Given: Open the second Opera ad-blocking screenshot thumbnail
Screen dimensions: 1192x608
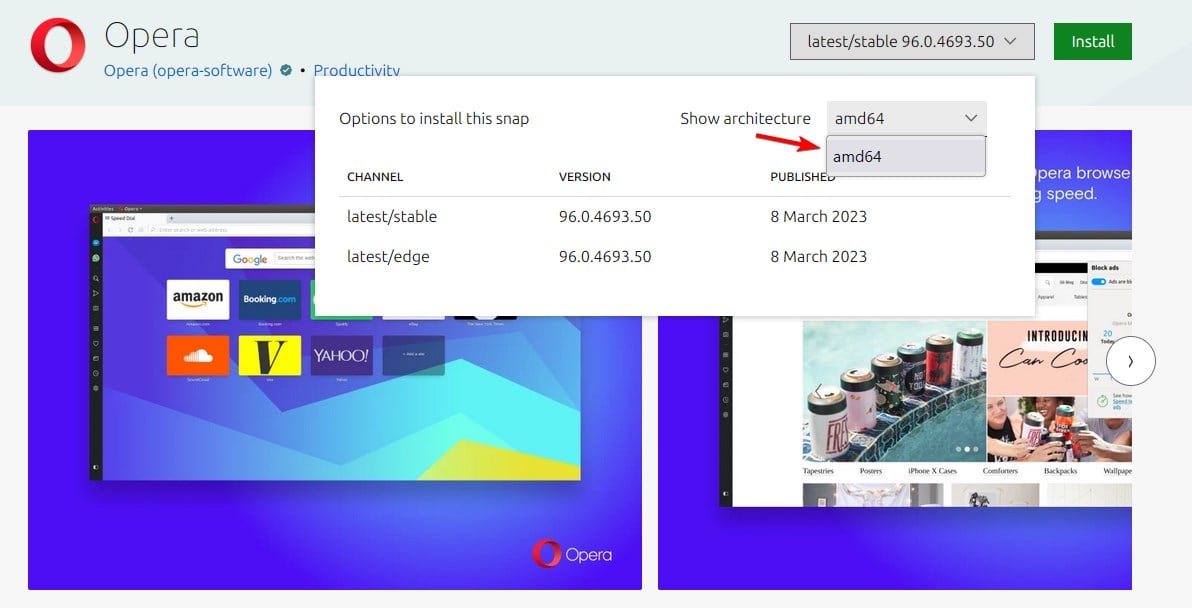Looking at the screenshot, I should click(895, 359).
